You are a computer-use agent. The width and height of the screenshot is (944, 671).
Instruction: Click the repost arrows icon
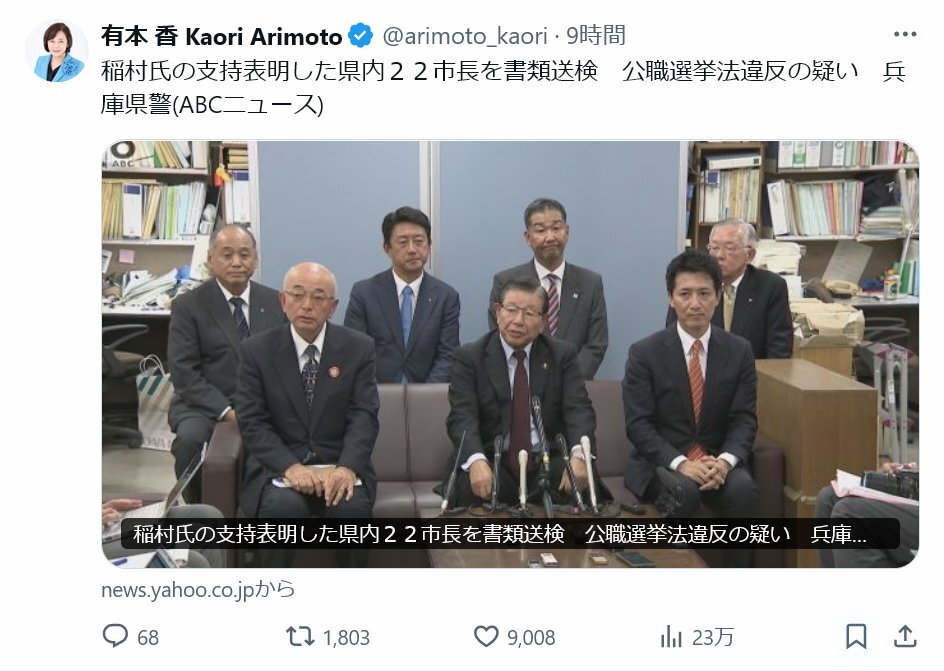[300, 636]
